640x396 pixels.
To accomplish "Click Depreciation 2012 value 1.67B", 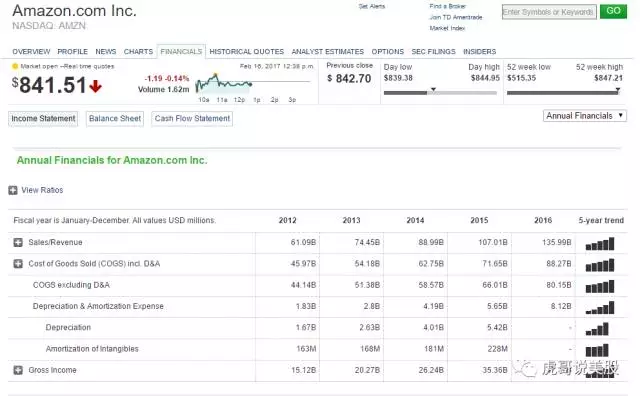I will coord(306,327).
